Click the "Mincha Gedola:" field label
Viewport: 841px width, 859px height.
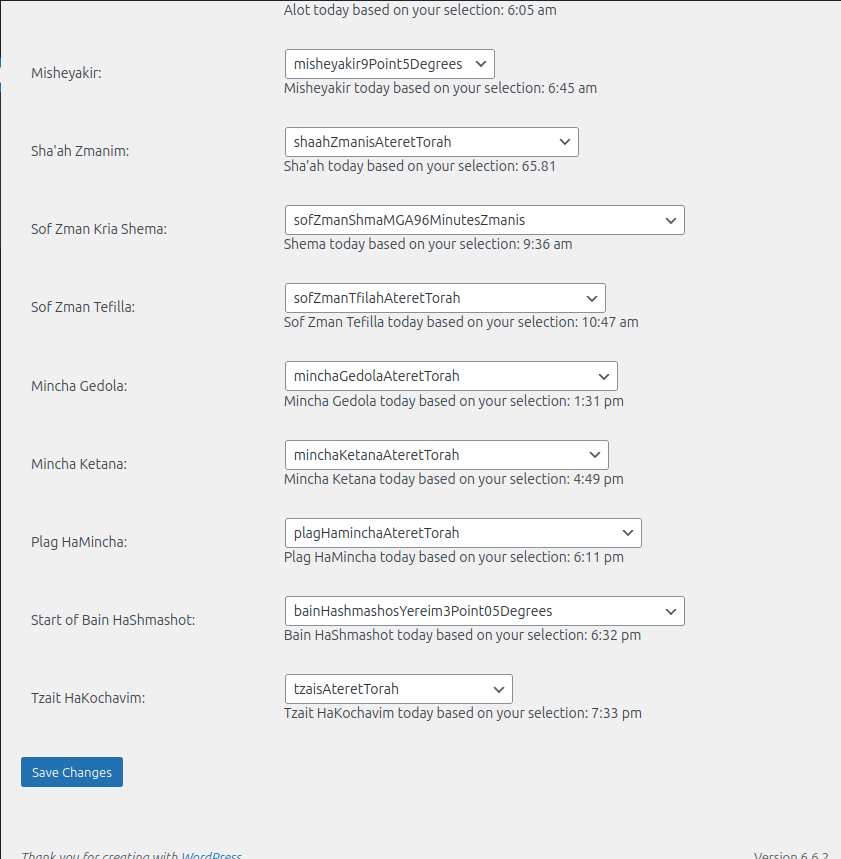pos(79,385)
